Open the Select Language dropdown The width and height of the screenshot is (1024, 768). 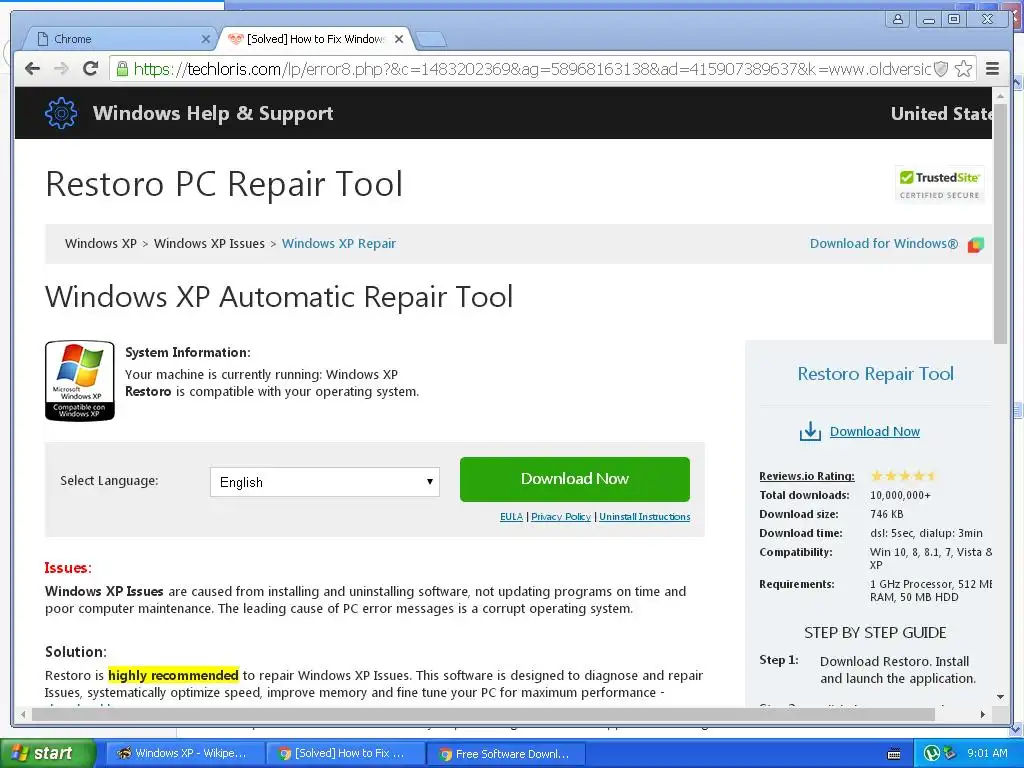click(325, 482)
